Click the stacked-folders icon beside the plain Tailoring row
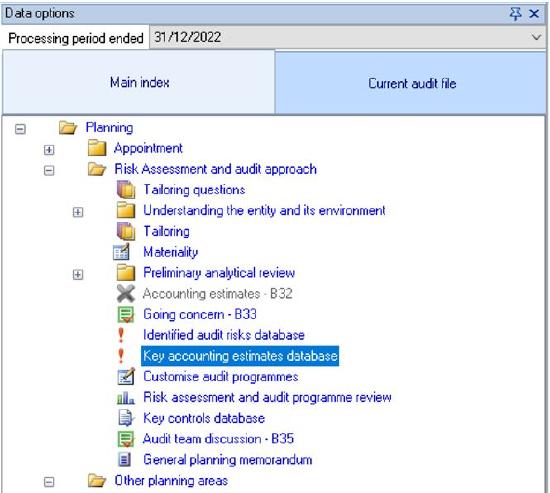Viewport: 550px width, 493px height. coord(126,231)
